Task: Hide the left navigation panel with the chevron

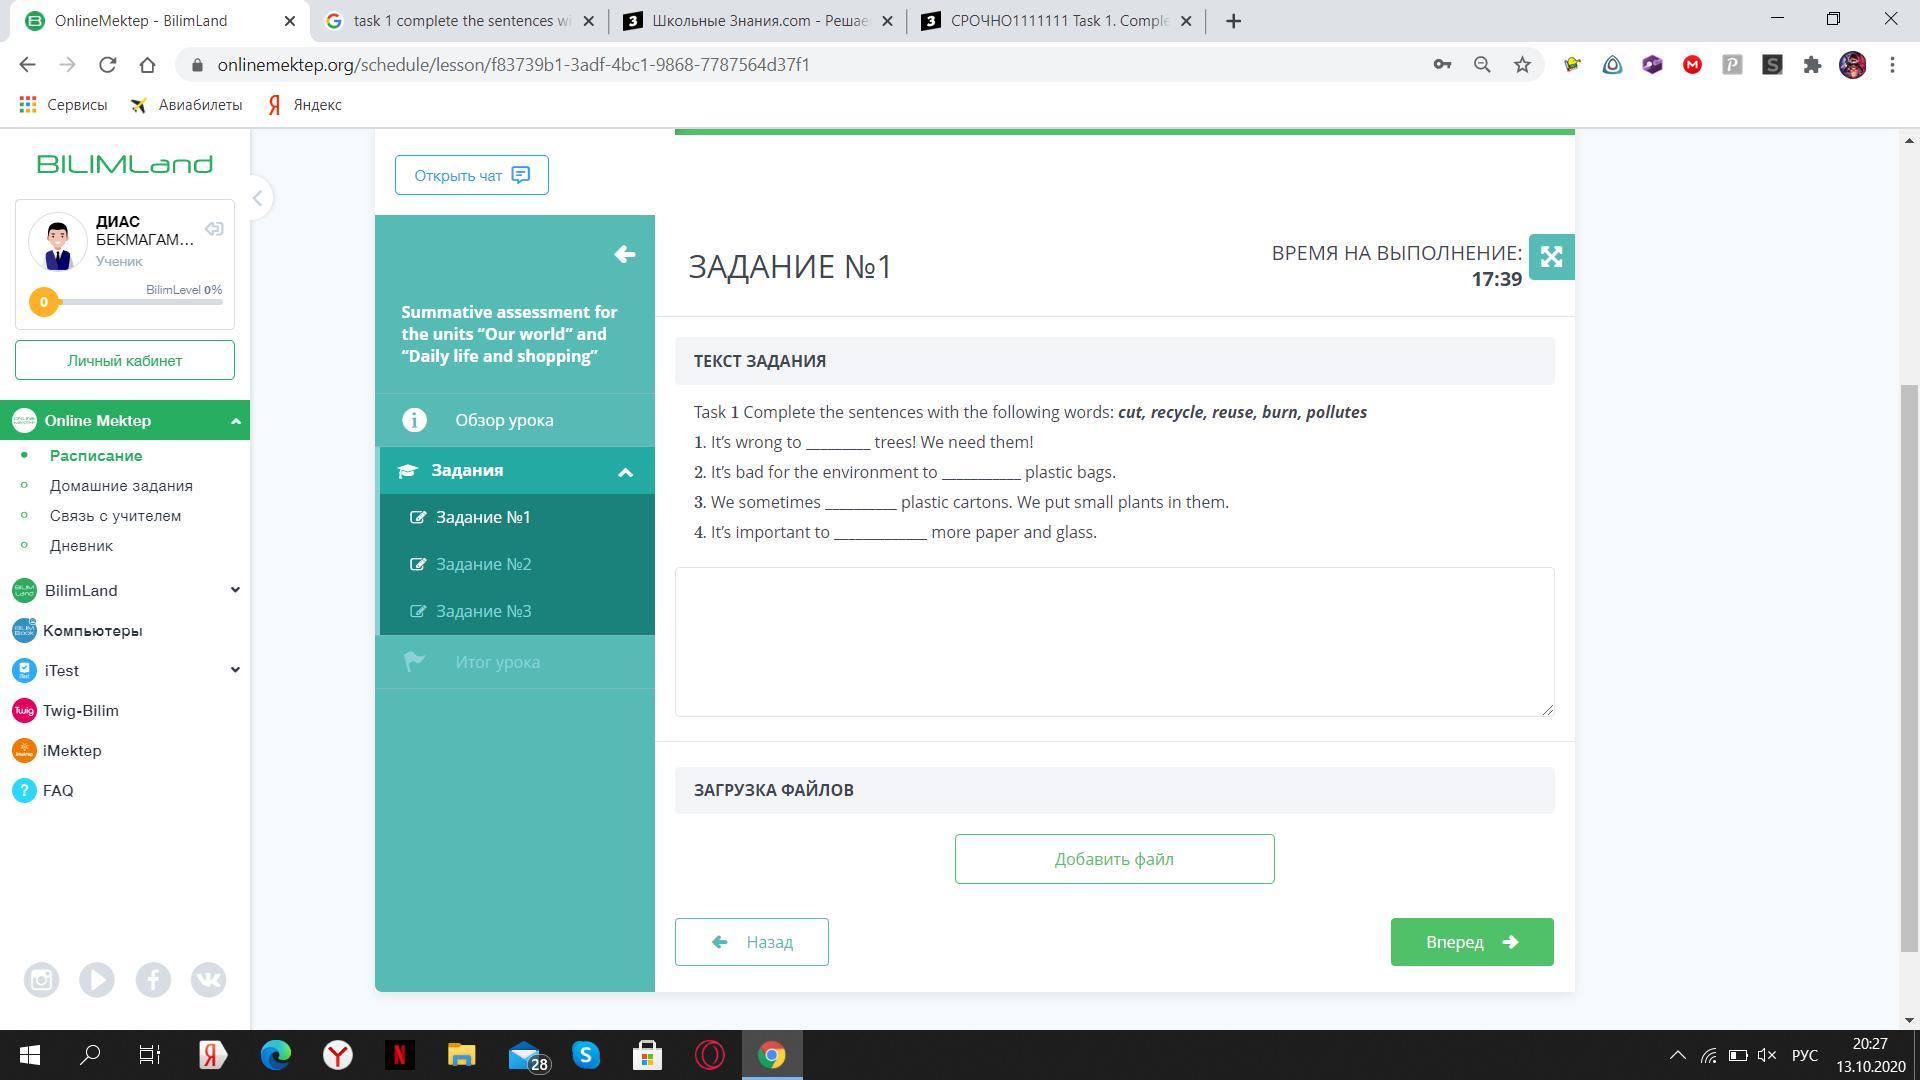Action: (257, 198)
